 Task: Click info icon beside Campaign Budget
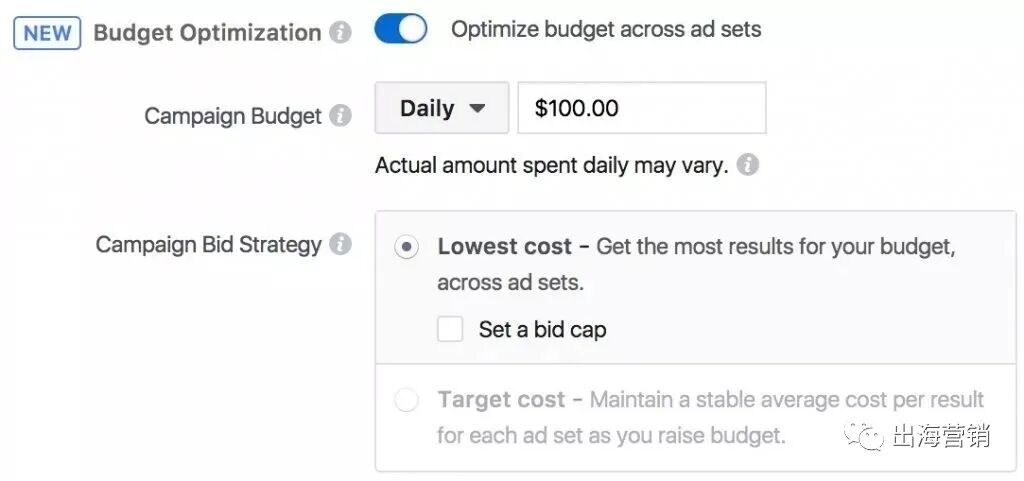(x=341, y=116)
